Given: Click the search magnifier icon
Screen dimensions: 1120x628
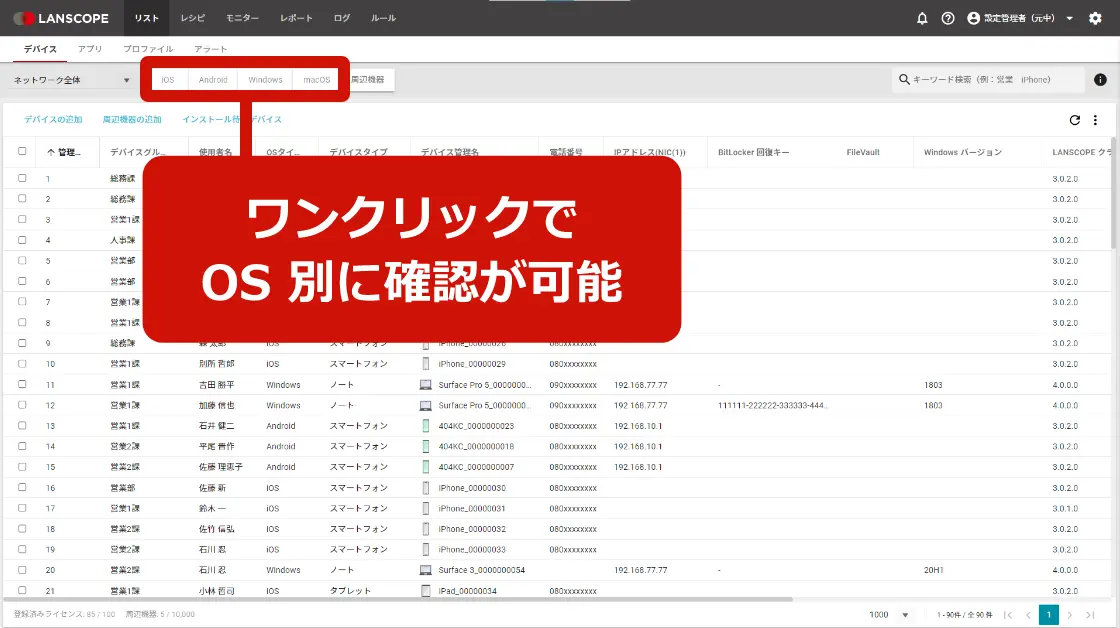Looking at the screenshot, I should (904, 79).
